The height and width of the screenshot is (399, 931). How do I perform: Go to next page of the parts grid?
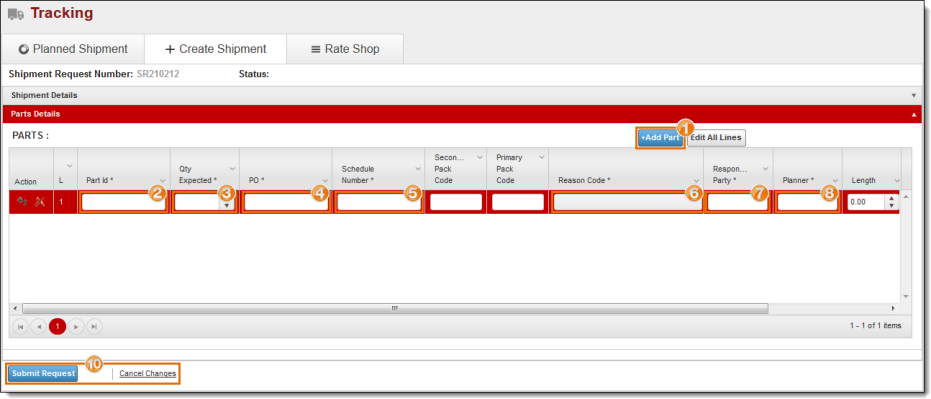76,327
